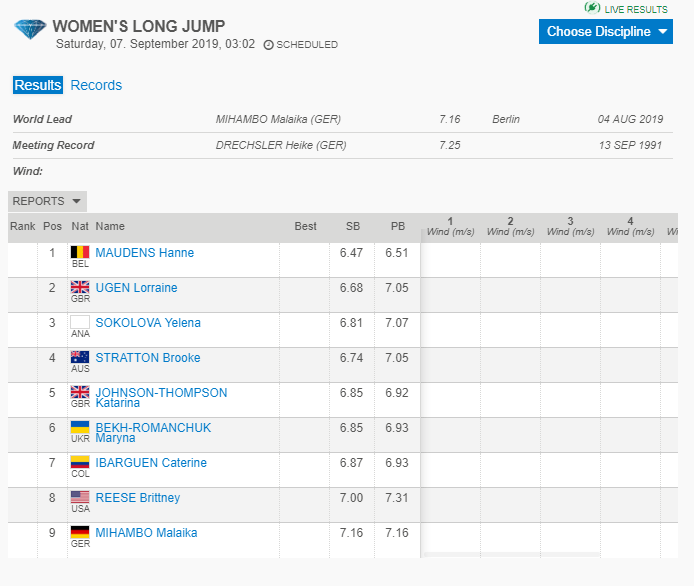Click the Belgium flag icon

point(80,252)
